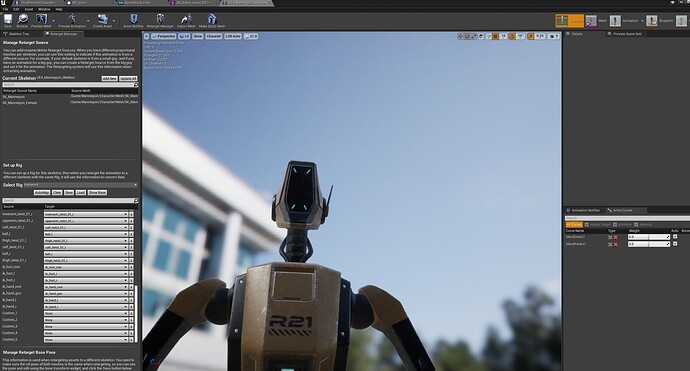The image size is (690, 371).
Task: Open the Create Asset dropdown arrow
Action: tap(114, 21)
